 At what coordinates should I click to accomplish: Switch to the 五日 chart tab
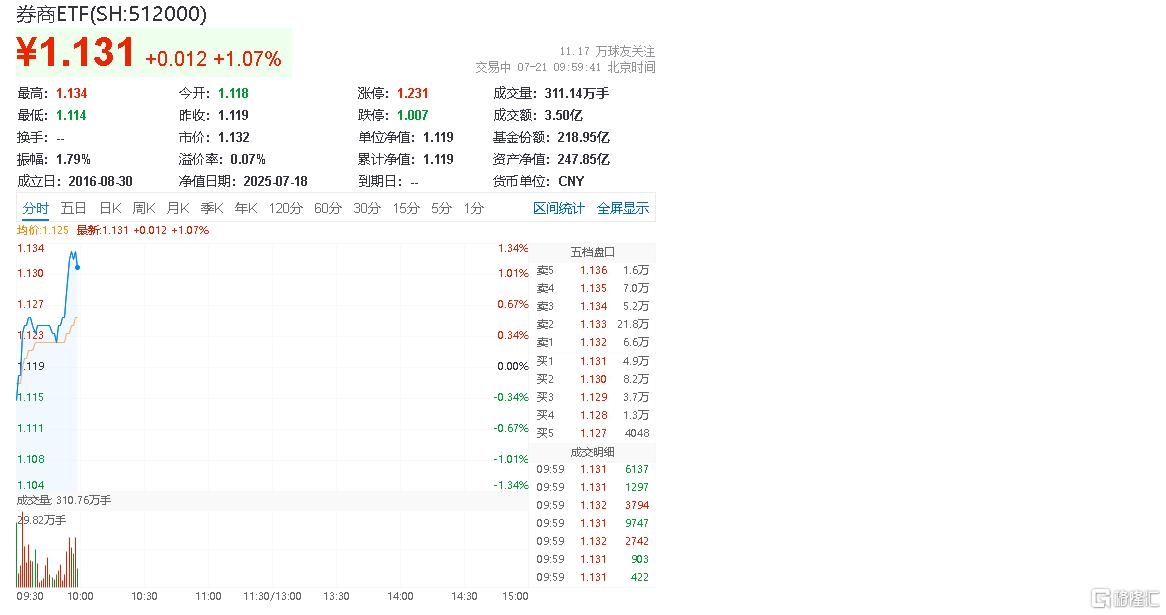(x=73, y=208)
